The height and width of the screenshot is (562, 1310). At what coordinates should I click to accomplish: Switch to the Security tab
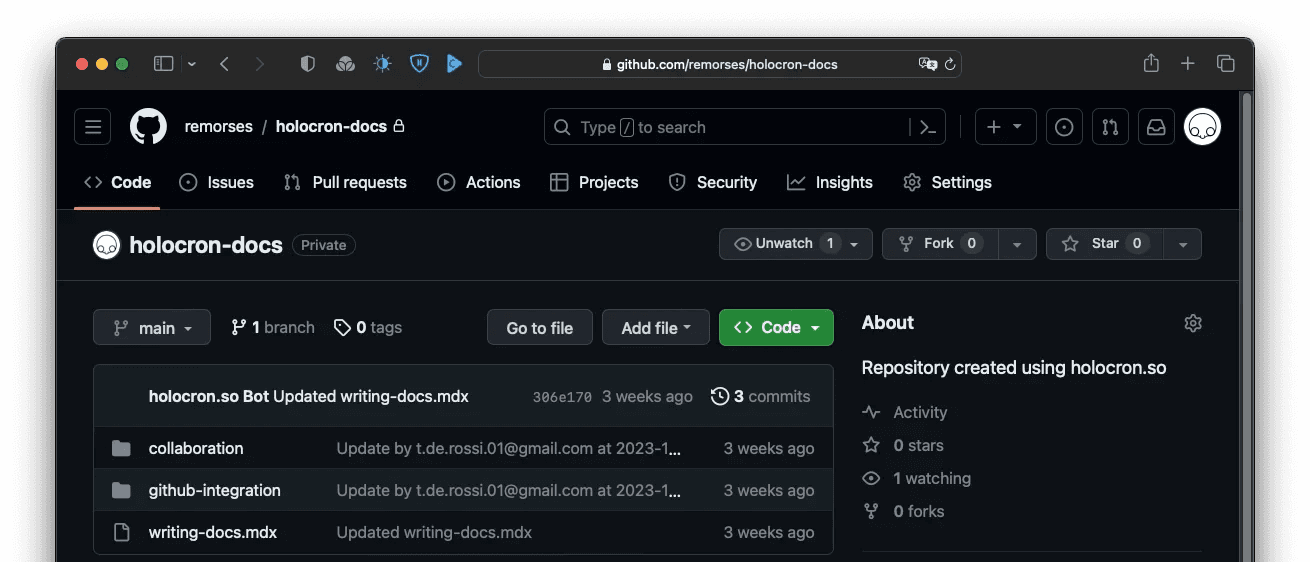tap(713, 182)
